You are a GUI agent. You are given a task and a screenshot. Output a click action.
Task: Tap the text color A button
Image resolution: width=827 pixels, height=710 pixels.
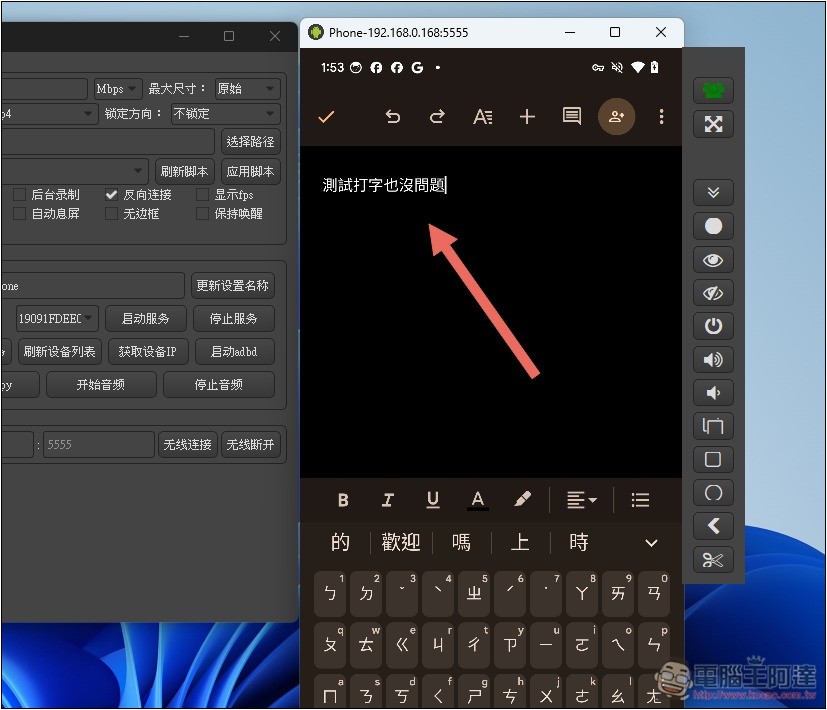478,500
